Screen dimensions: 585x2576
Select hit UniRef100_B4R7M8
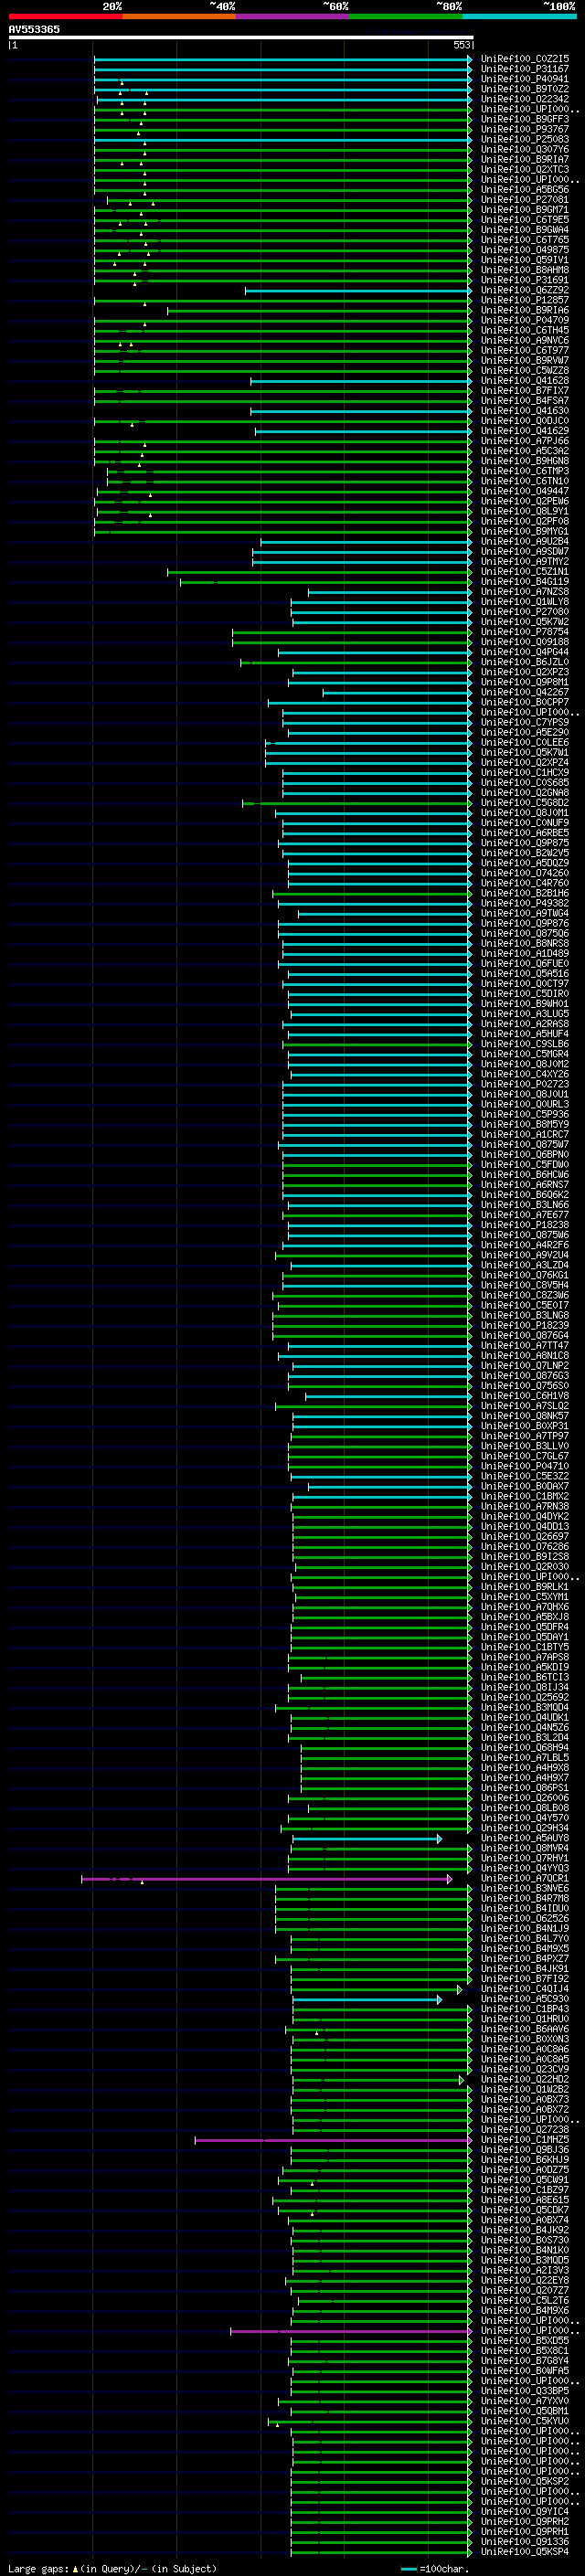[524, 1899]
